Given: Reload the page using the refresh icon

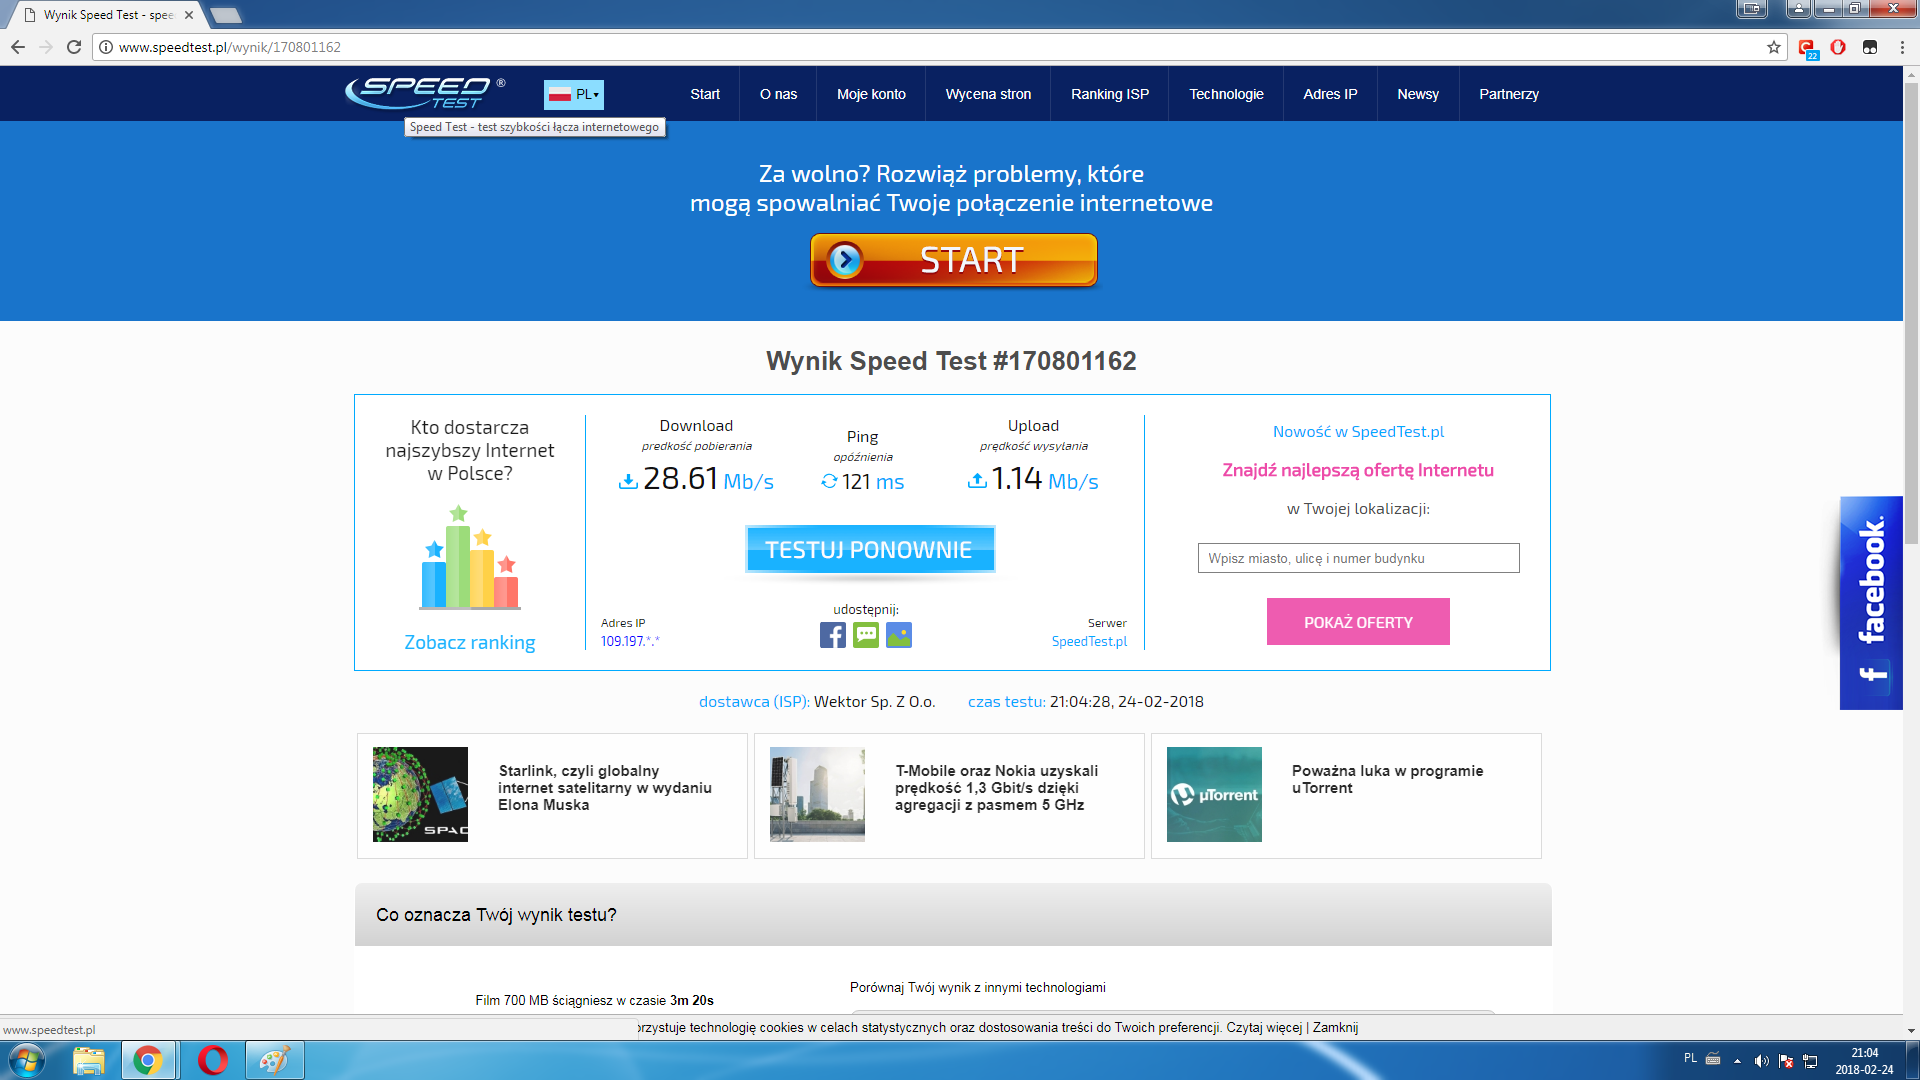Looking at the screenshot, I should (74, 47).
